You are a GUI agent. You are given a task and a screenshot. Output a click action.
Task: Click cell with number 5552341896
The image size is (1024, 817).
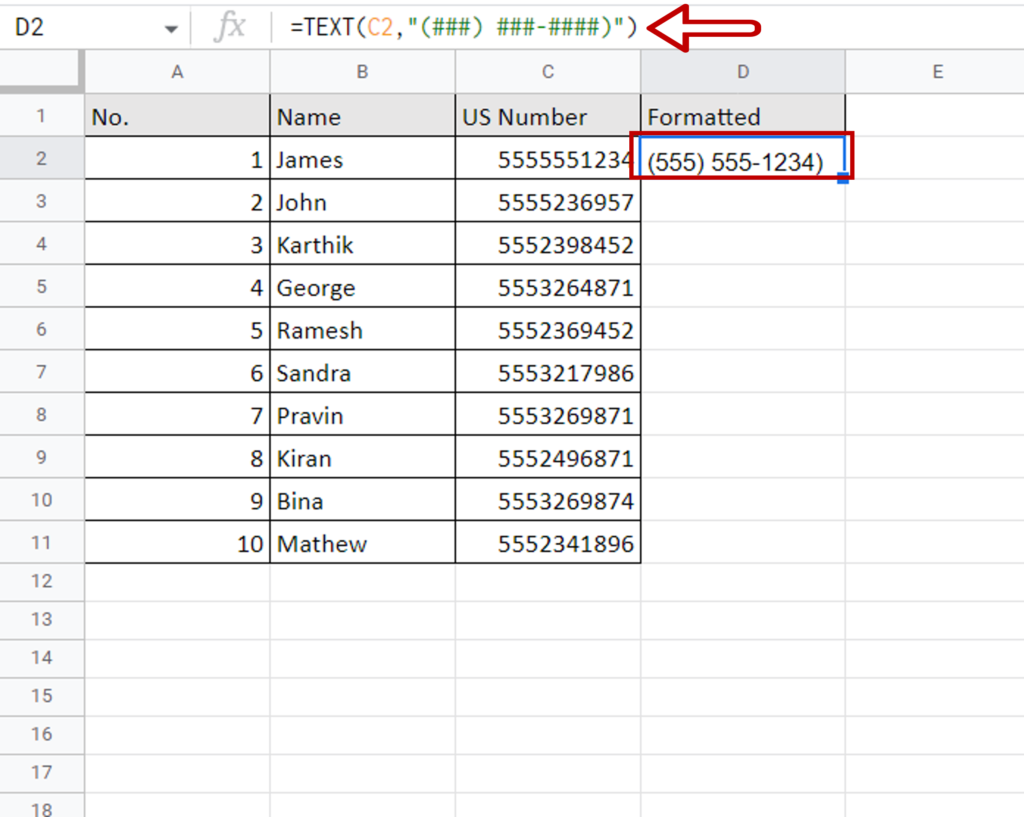click(x=548, y=542)
